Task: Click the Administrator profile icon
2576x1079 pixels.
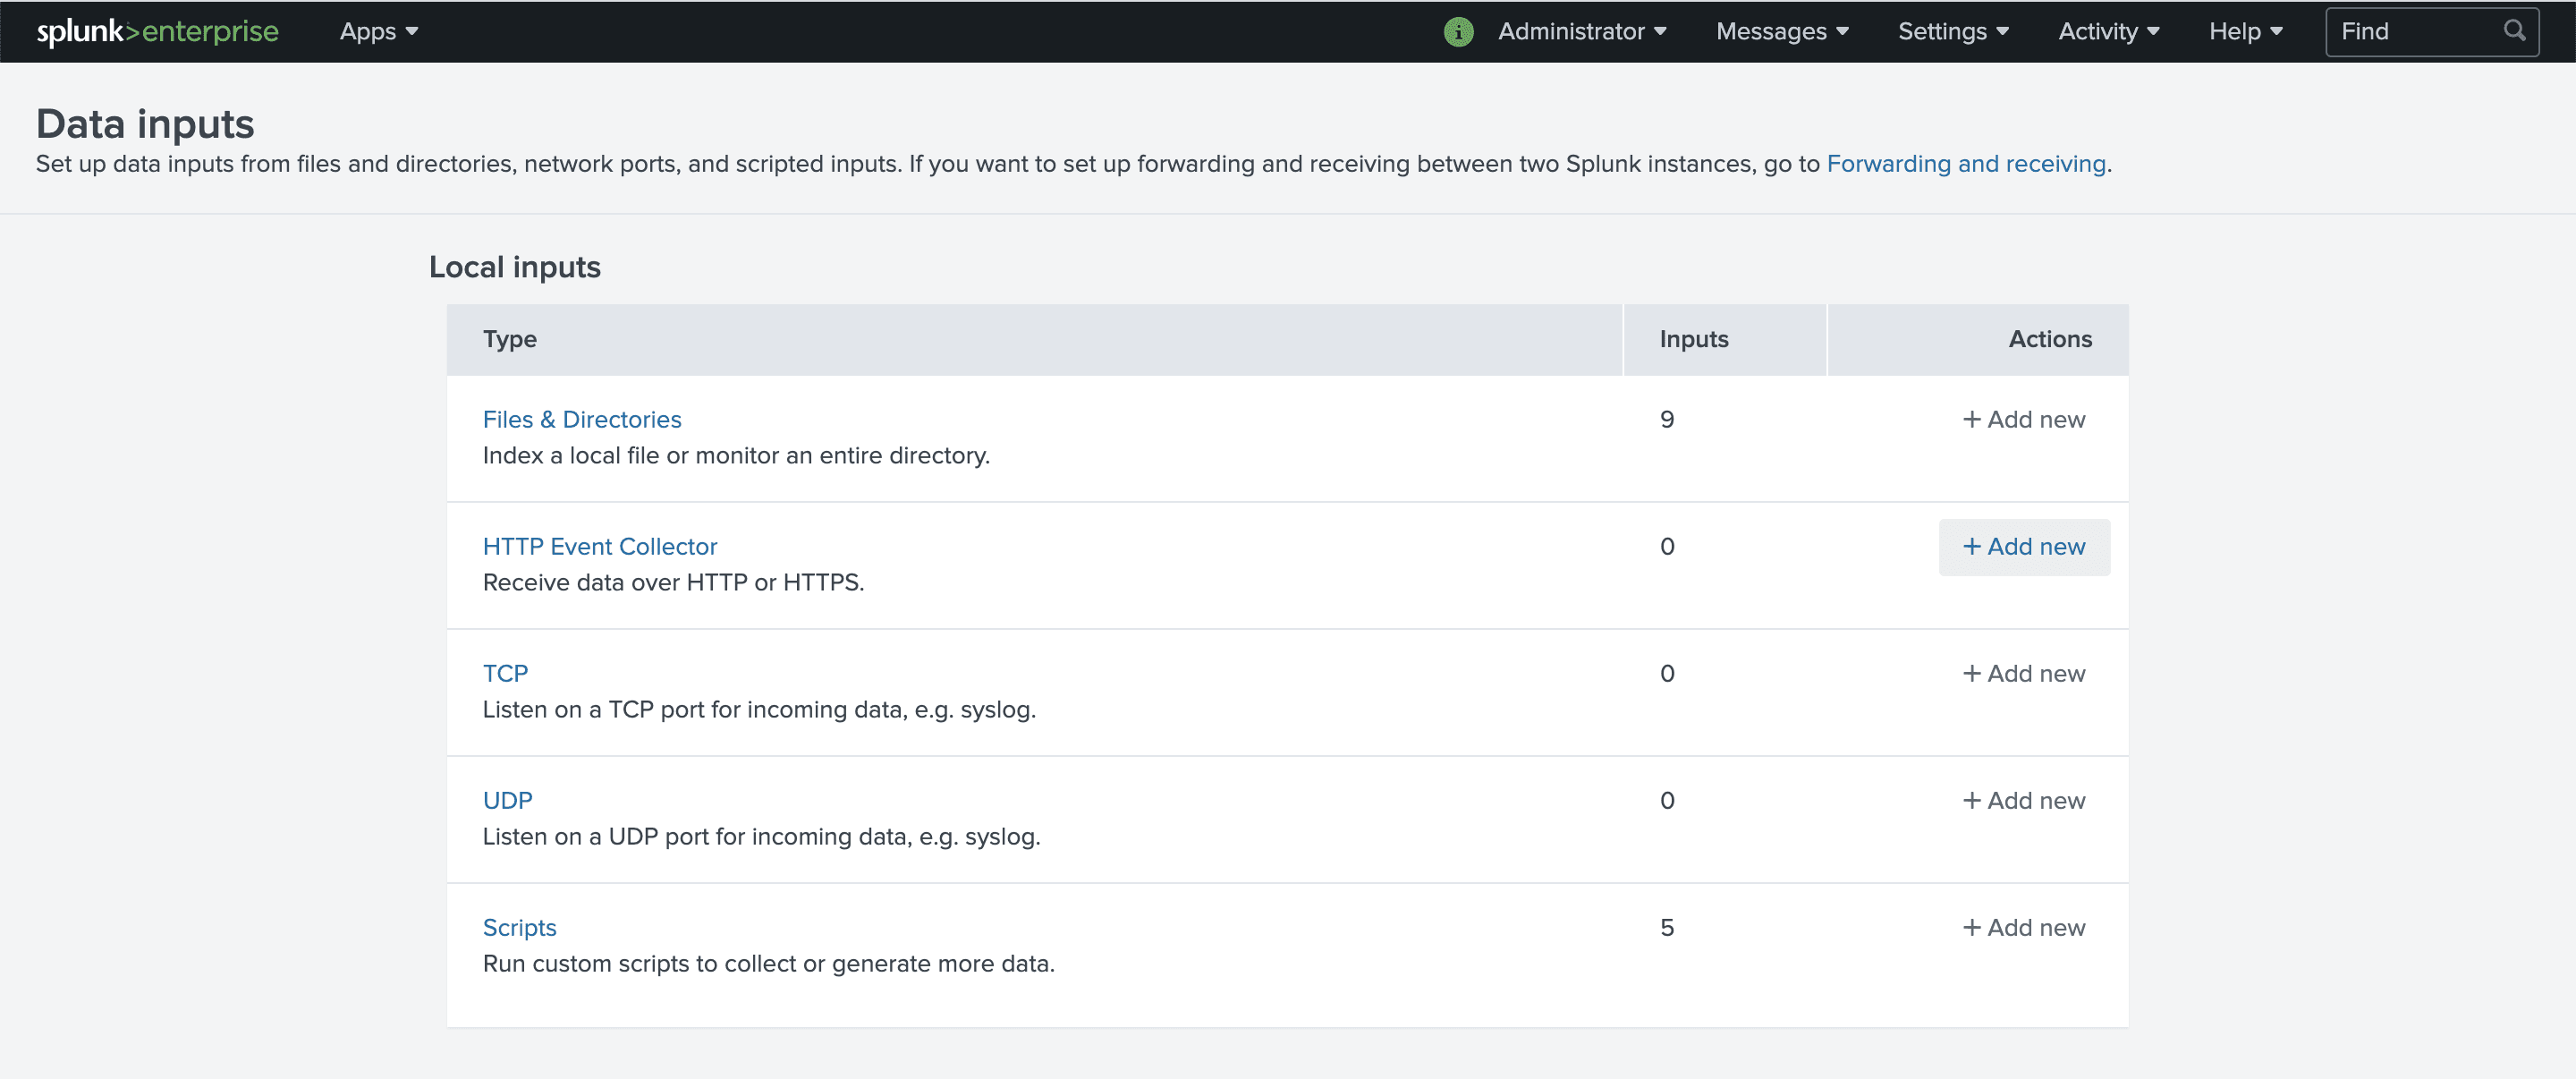Action: (1454, 31)
